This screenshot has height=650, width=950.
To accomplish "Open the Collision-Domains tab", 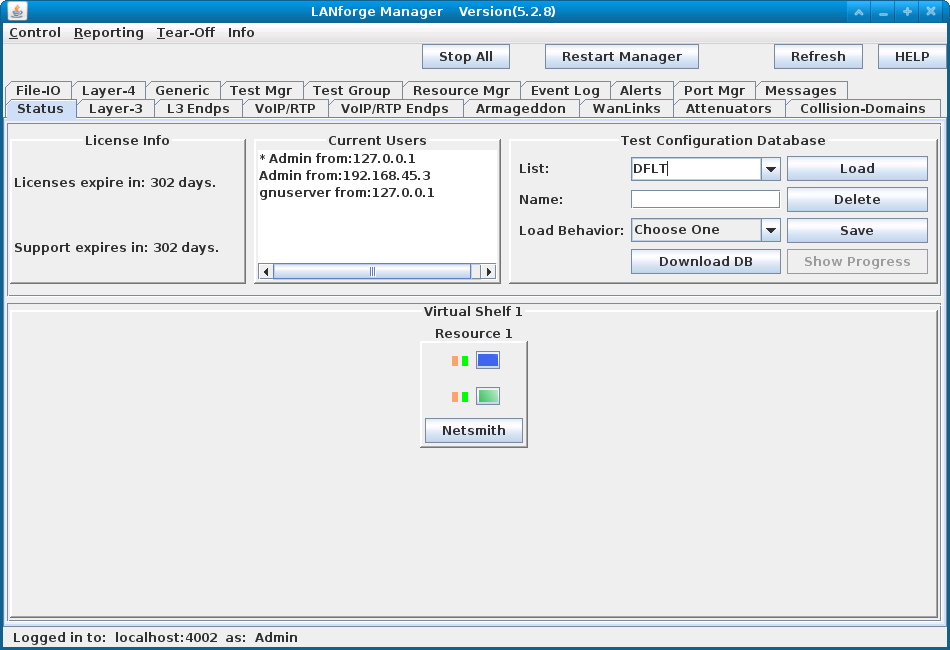I will click(x=863, y=108).
